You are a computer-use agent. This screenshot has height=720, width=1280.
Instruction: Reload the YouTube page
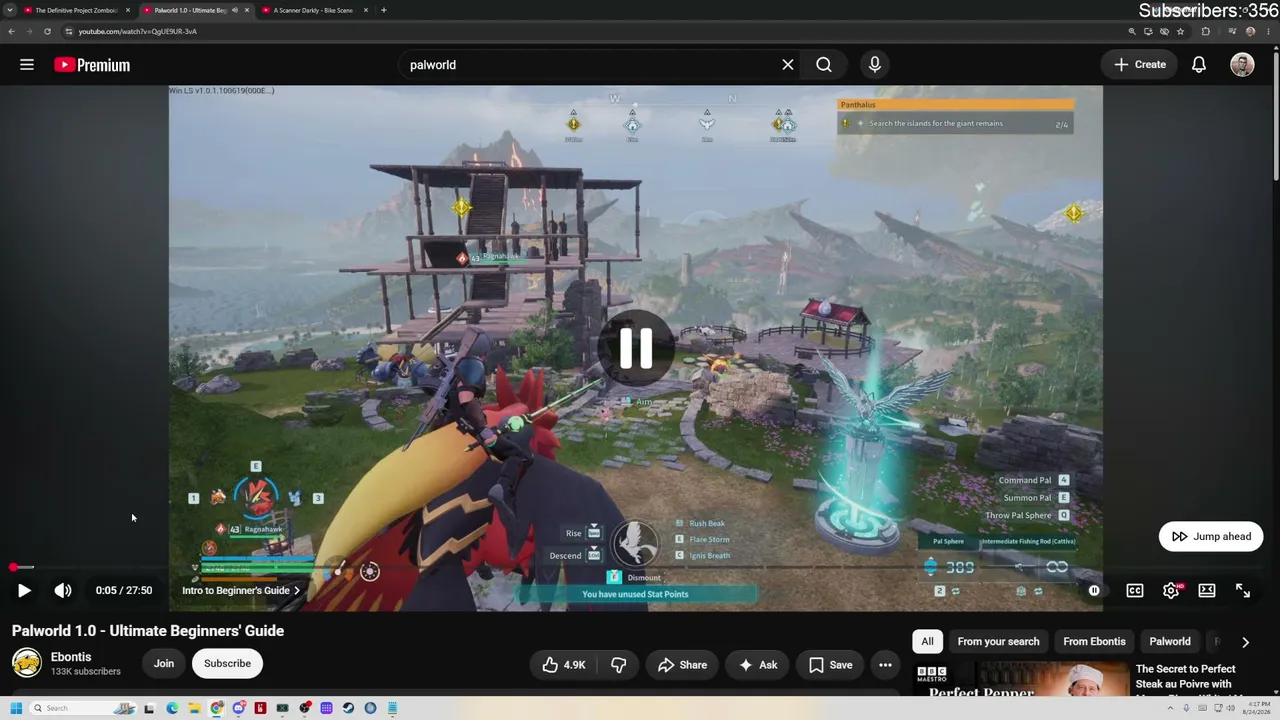tap(47, 31)
